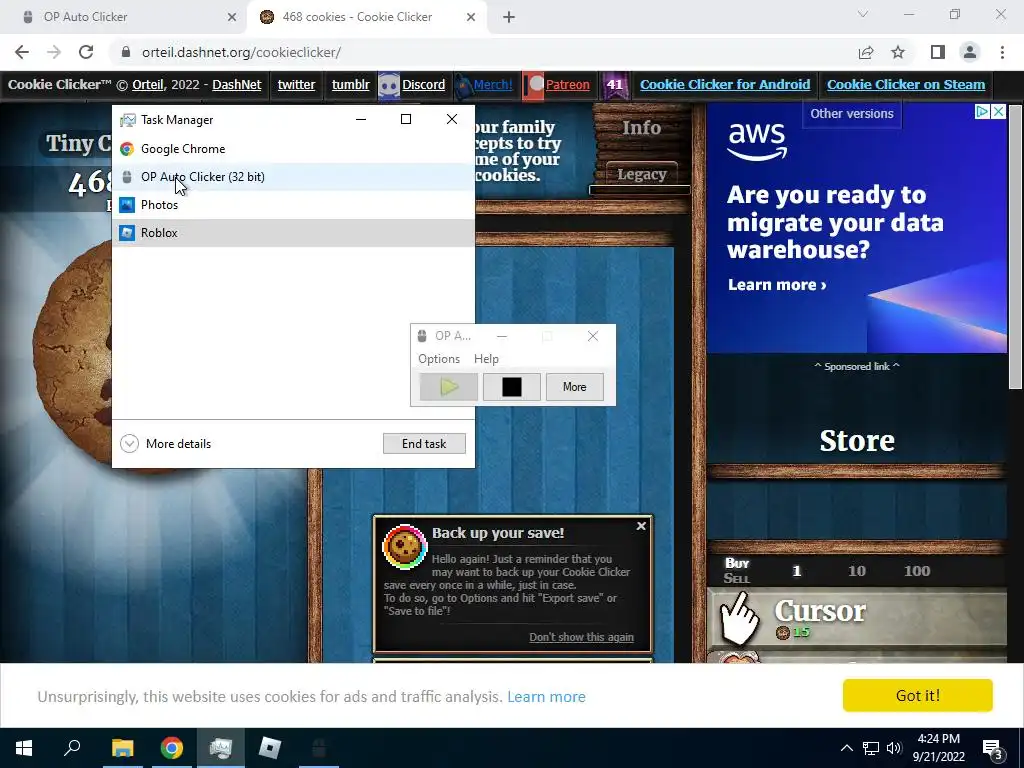
Task: Click the End task button
Action: point(424,443)
